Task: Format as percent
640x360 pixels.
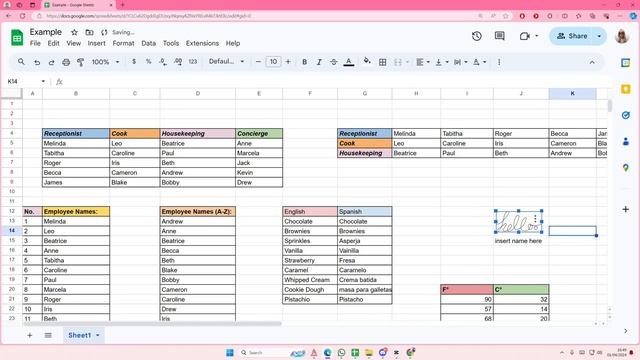Action: 149,62
